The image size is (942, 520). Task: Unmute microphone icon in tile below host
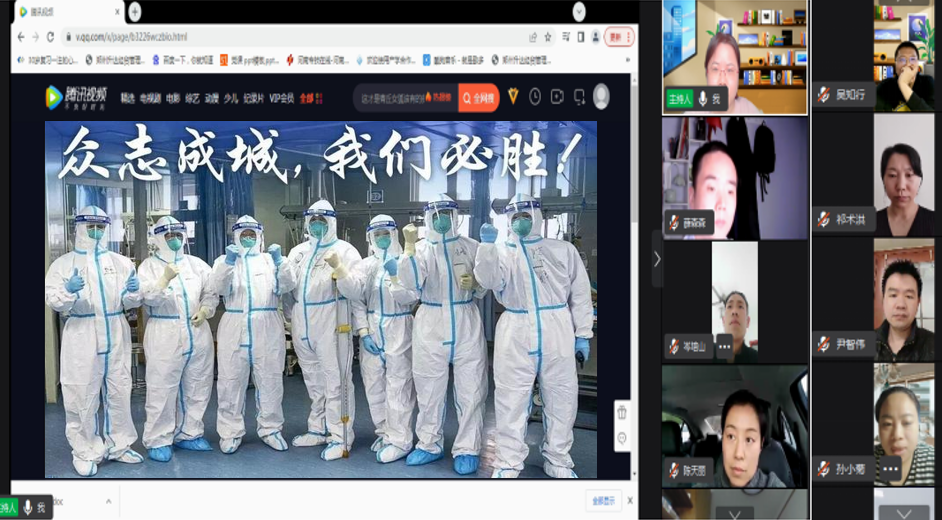coord(673,223)
